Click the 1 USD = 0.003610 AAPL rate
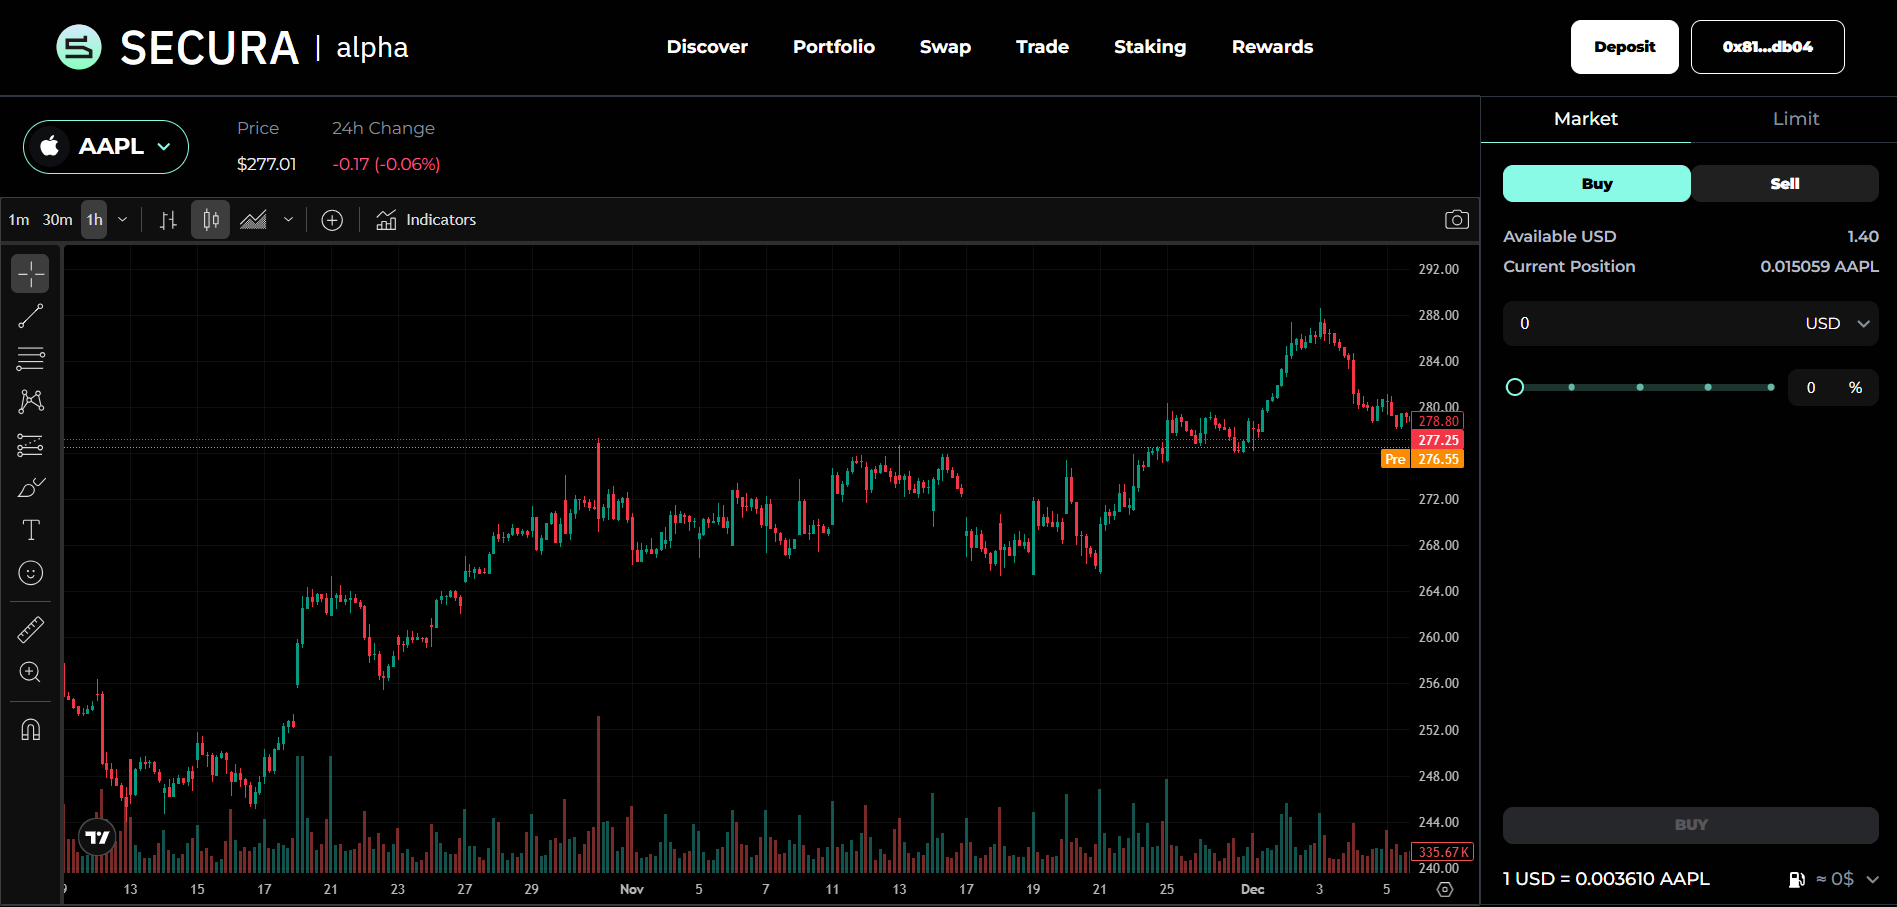This screenshot has height=907, width=1897. 1606,879
